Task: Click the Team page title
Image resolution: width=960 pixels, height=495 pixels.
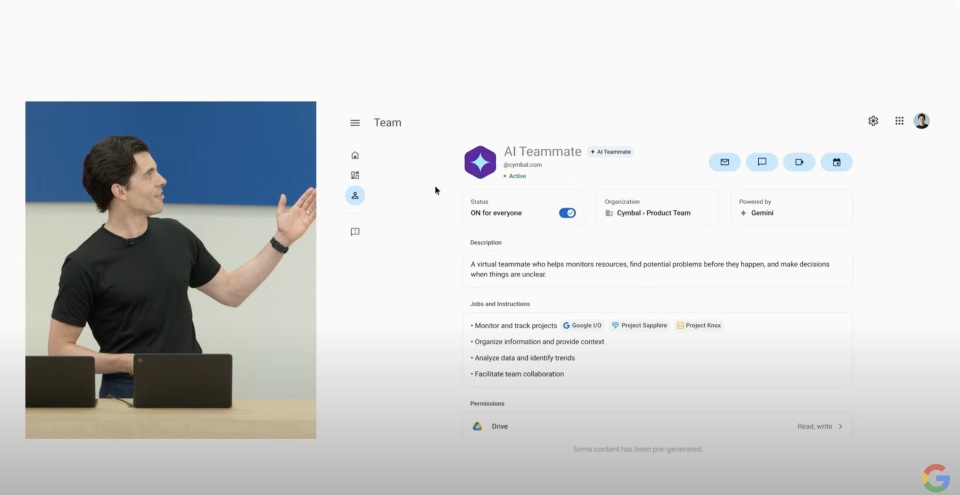Action: tap(388, 123)
